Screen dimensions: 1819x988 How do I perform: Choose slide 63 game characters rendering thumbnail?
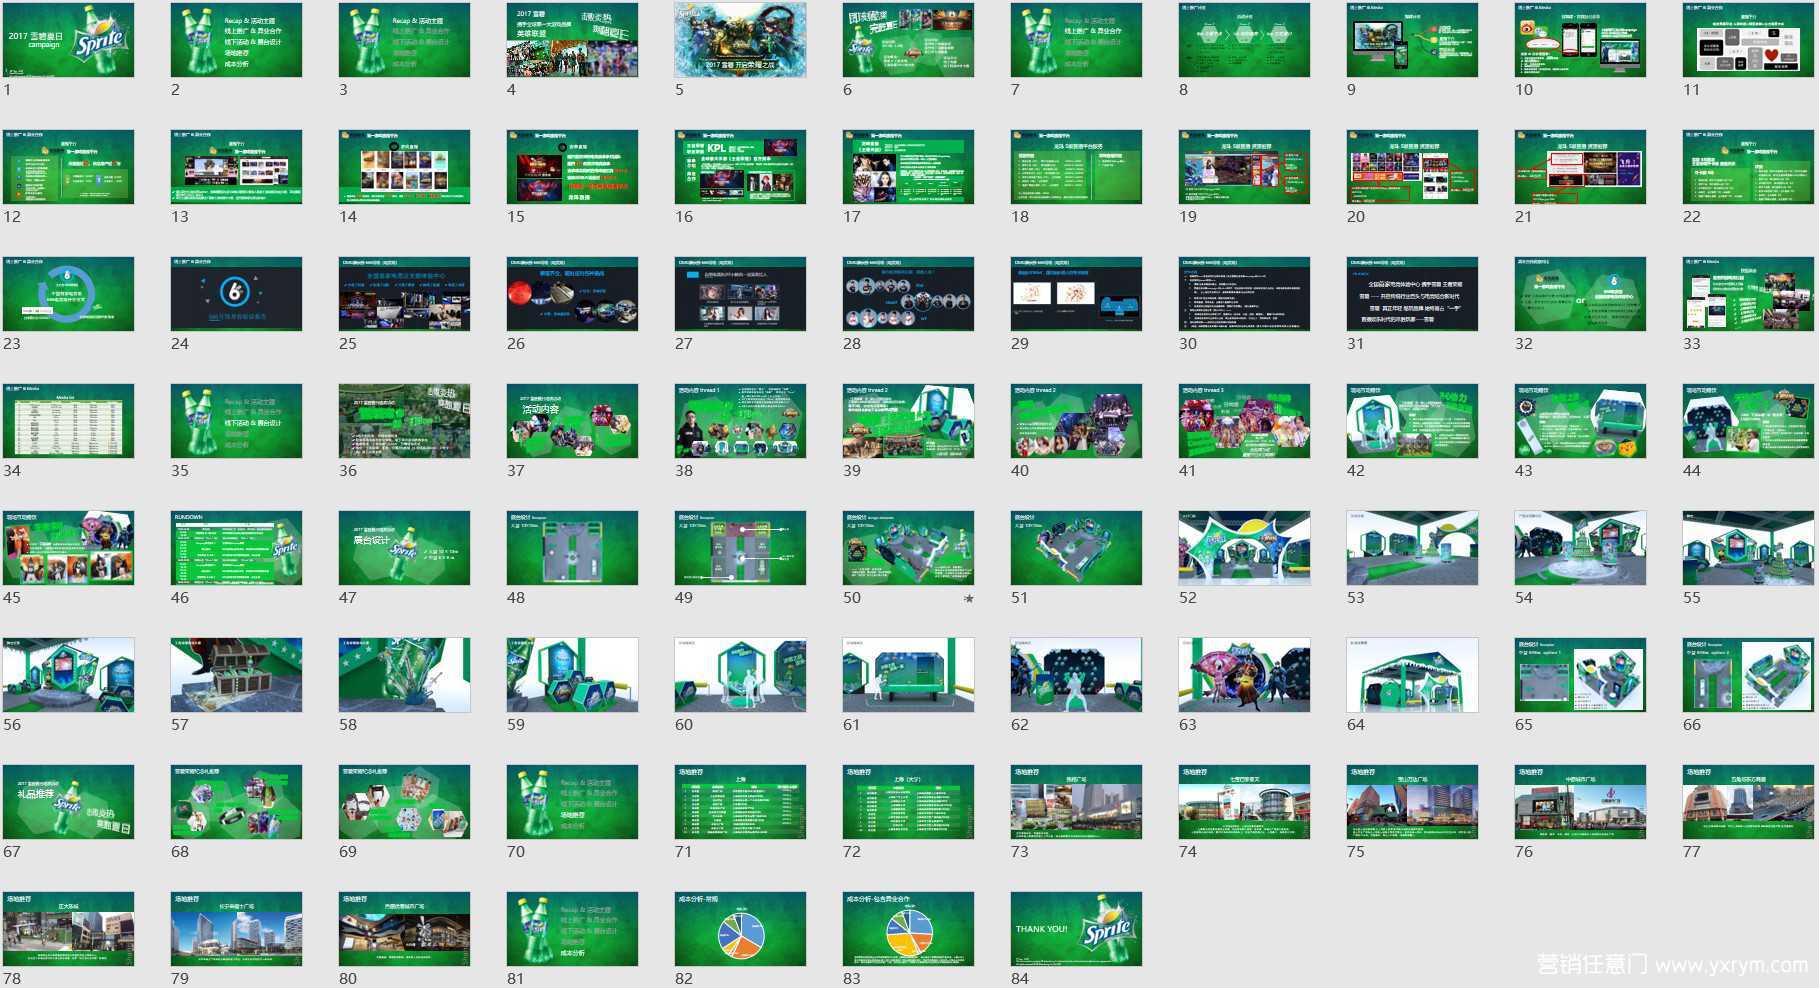tap(1244, 675)
